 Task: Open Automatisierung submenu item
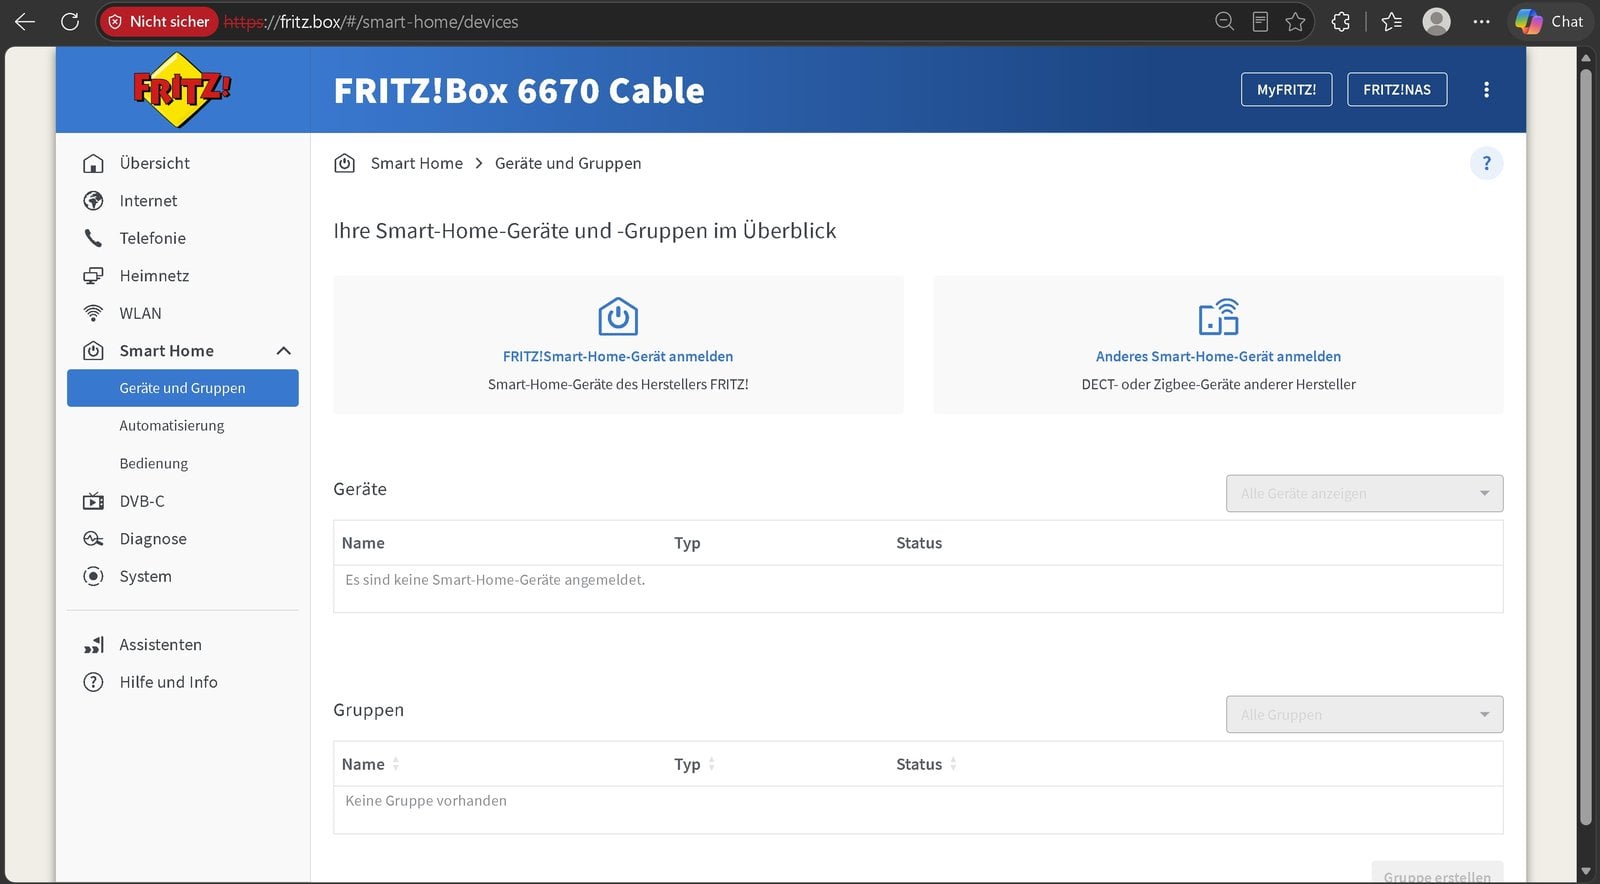(172, 426)
